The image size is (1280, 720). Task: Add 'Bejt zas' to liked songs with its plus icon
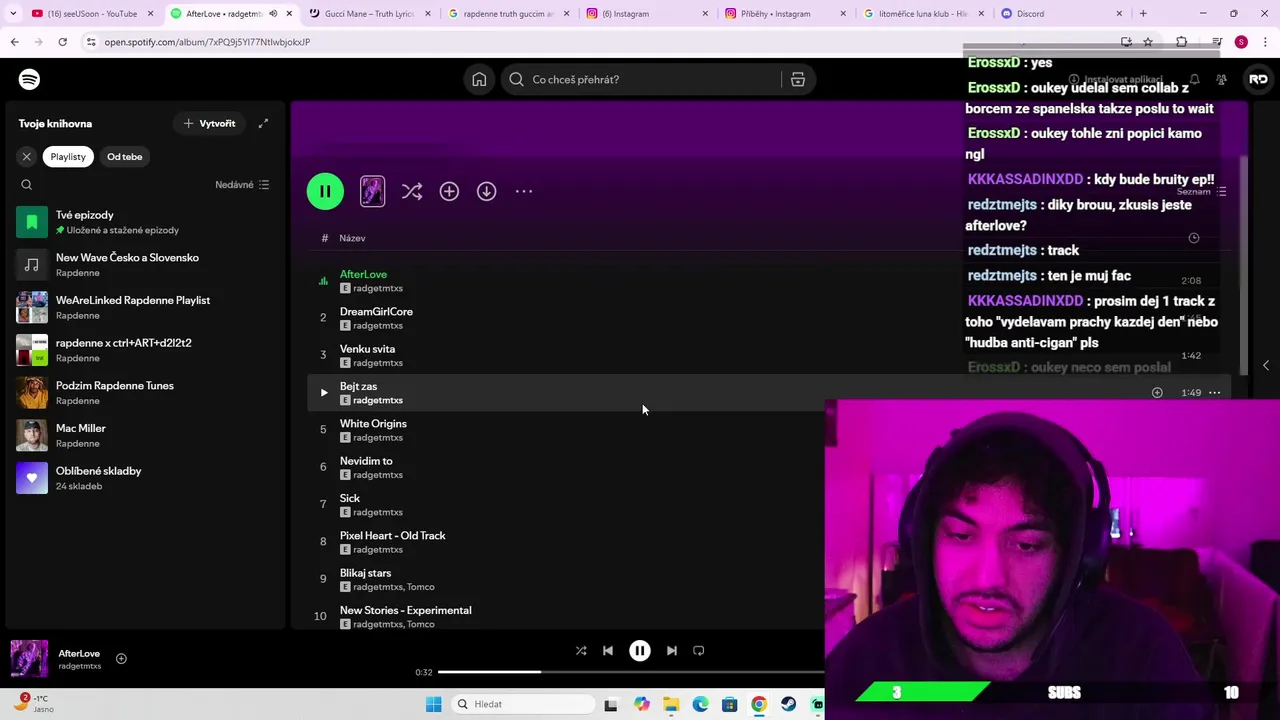coord(1157,393)
